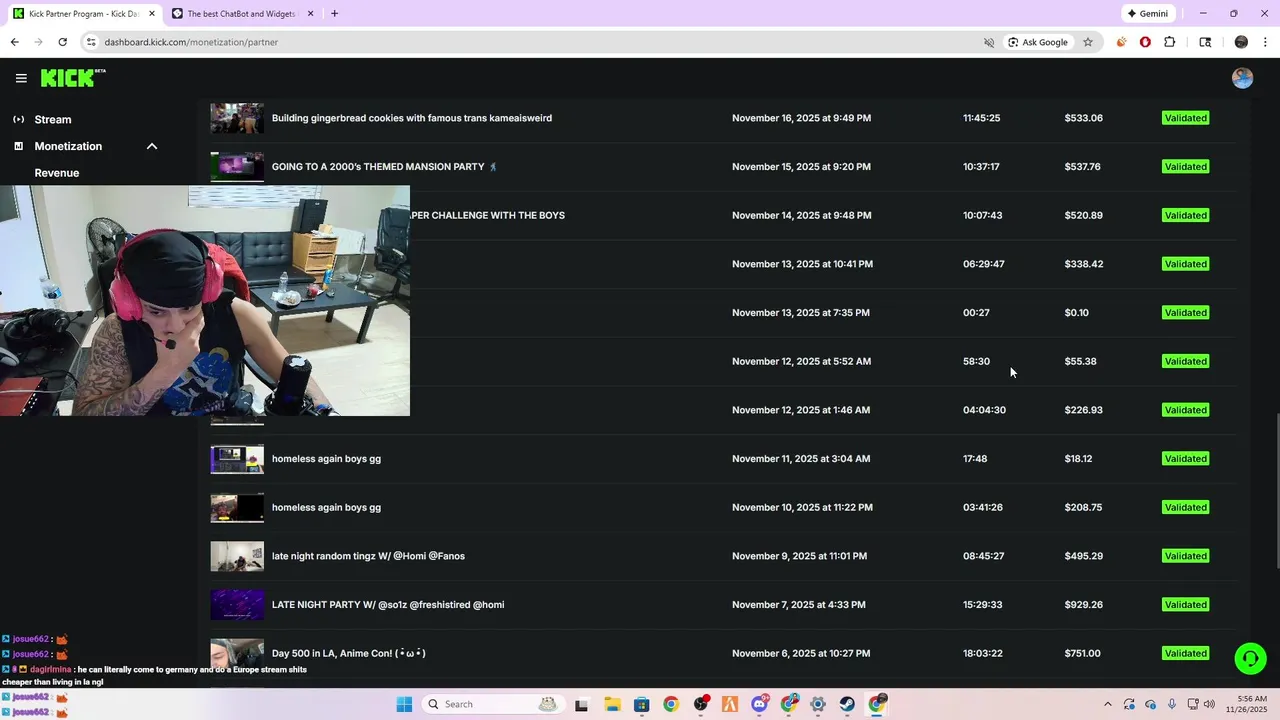Click the browser address bar URL
Image resolution: width=1280 pixels, height=720 pixels.
tap(191, 42)
